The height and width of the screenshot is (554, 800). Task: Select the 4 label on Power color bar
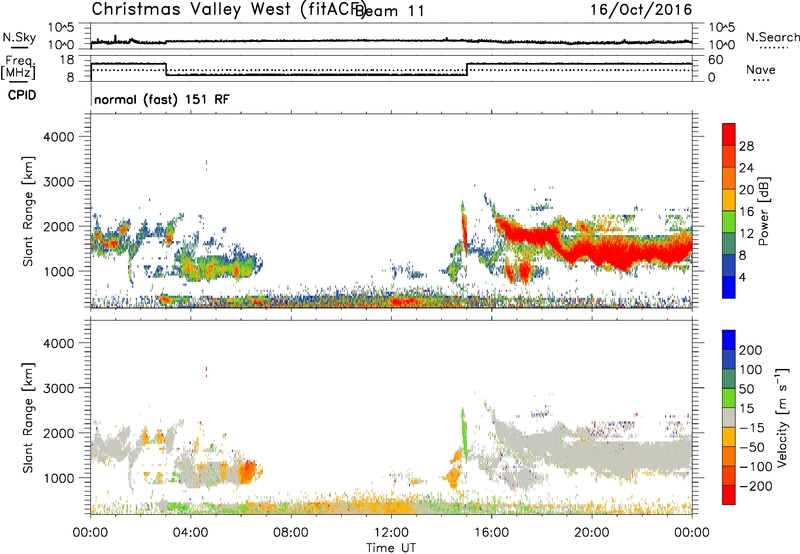[743, 277]
